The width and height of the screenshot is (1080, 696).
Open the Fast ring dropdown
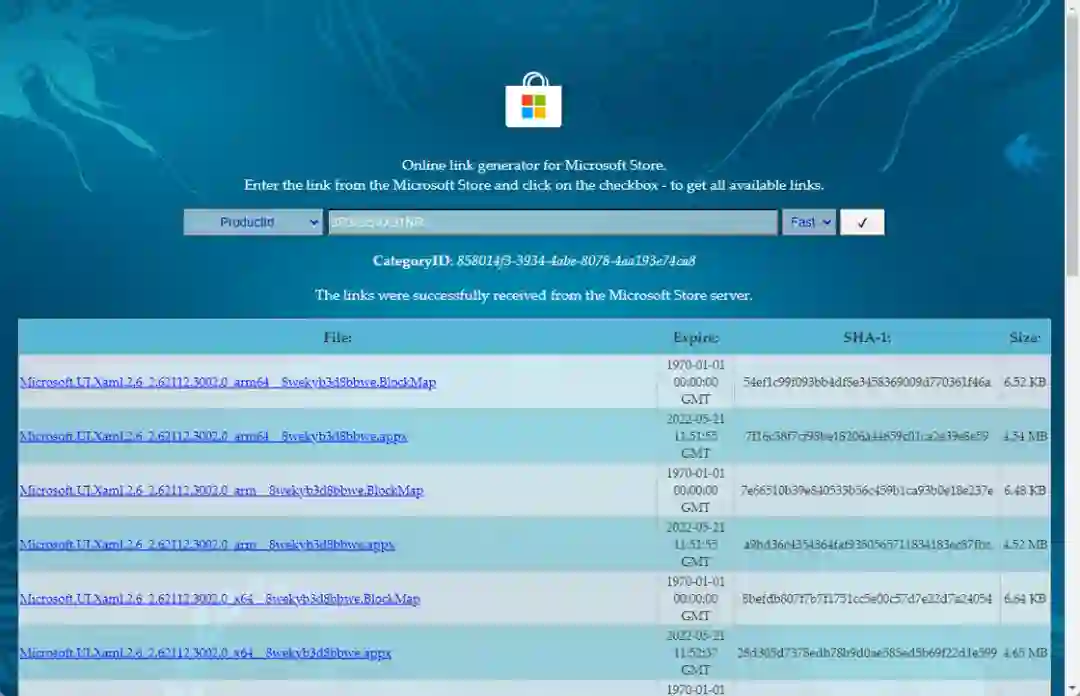click(809, 223)
